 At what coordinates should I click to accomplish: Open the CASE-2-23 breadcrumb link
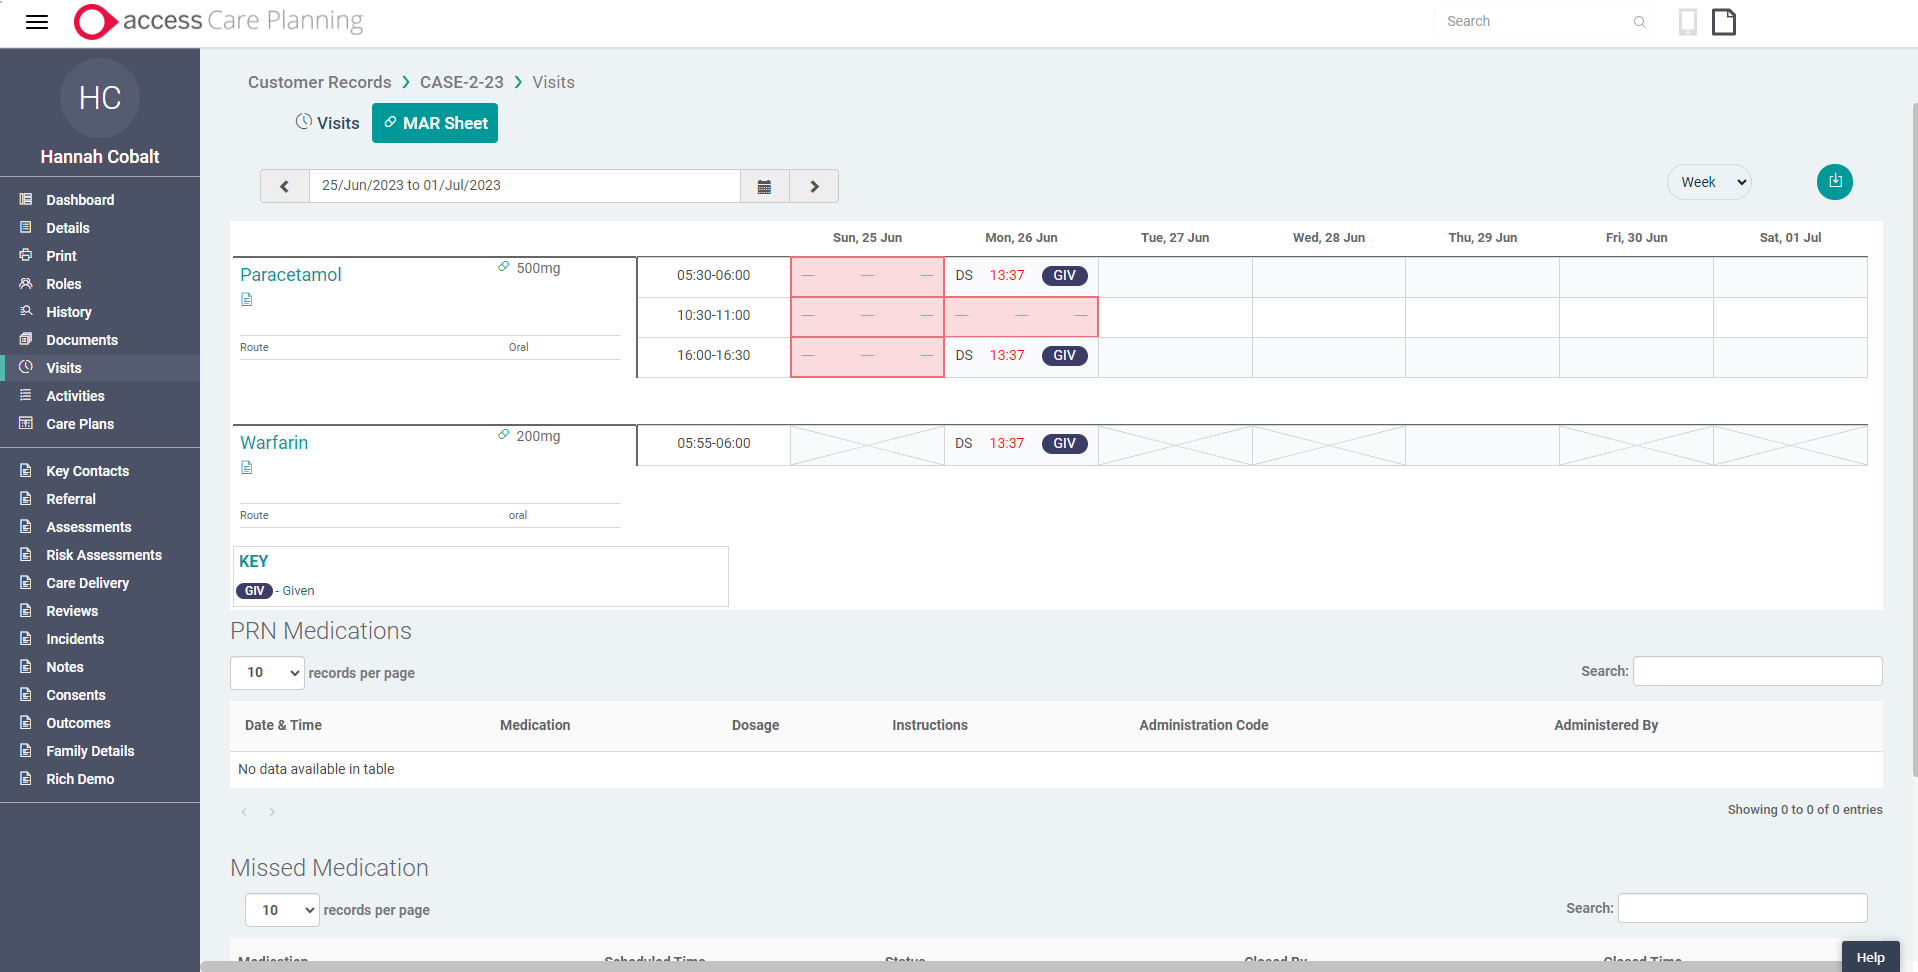[x=461, y=81]
